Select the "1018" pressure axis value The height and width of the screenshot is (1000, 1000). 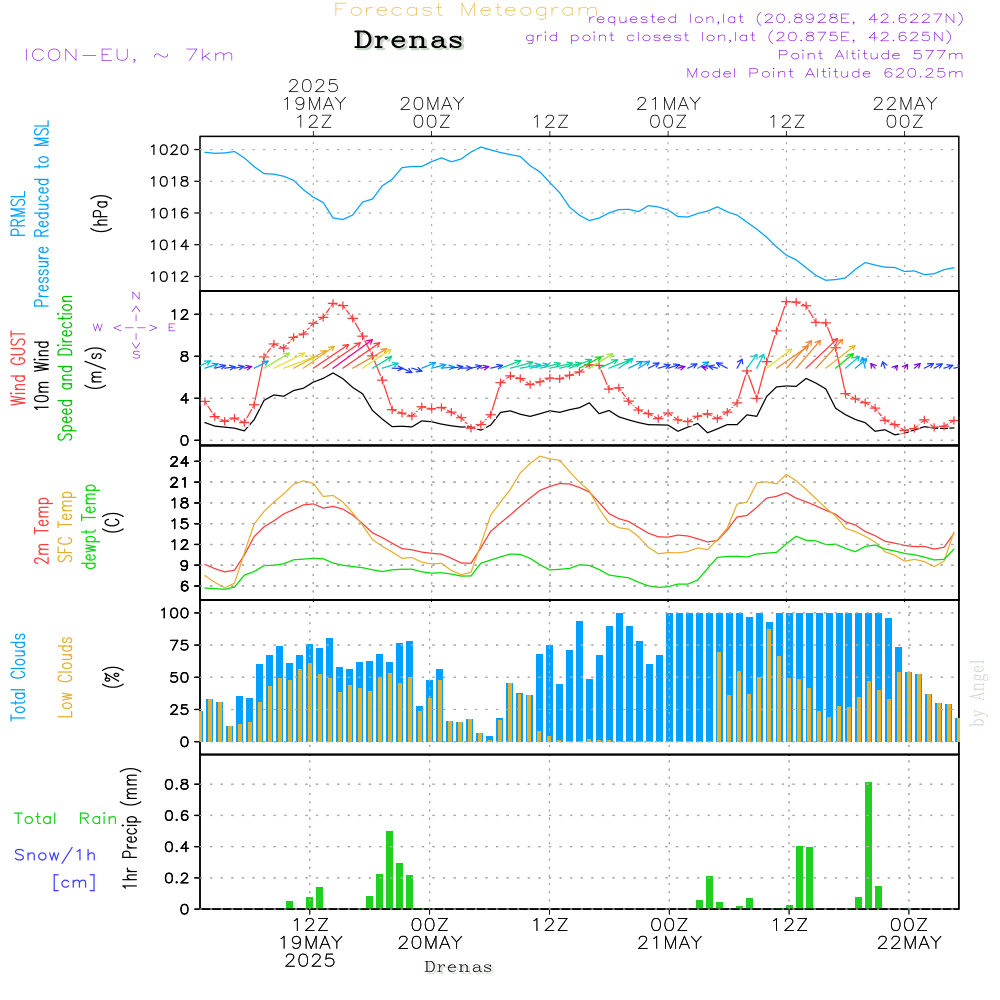170,182
